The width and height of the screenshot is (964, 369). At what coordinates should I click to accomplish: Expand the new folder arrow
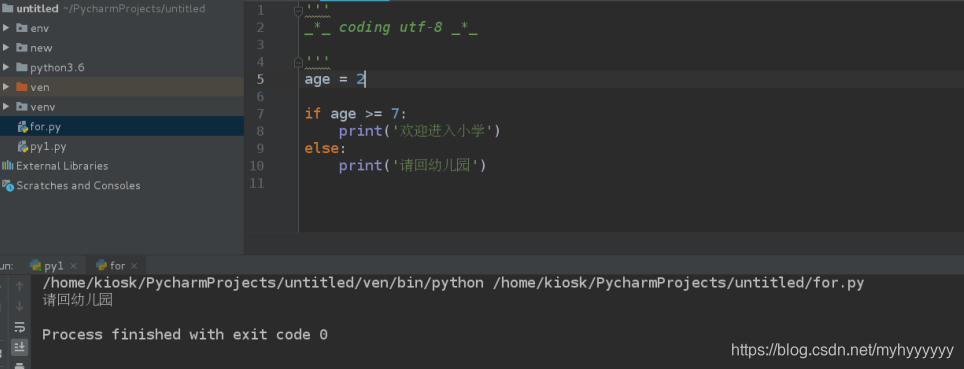click(6, 47)
